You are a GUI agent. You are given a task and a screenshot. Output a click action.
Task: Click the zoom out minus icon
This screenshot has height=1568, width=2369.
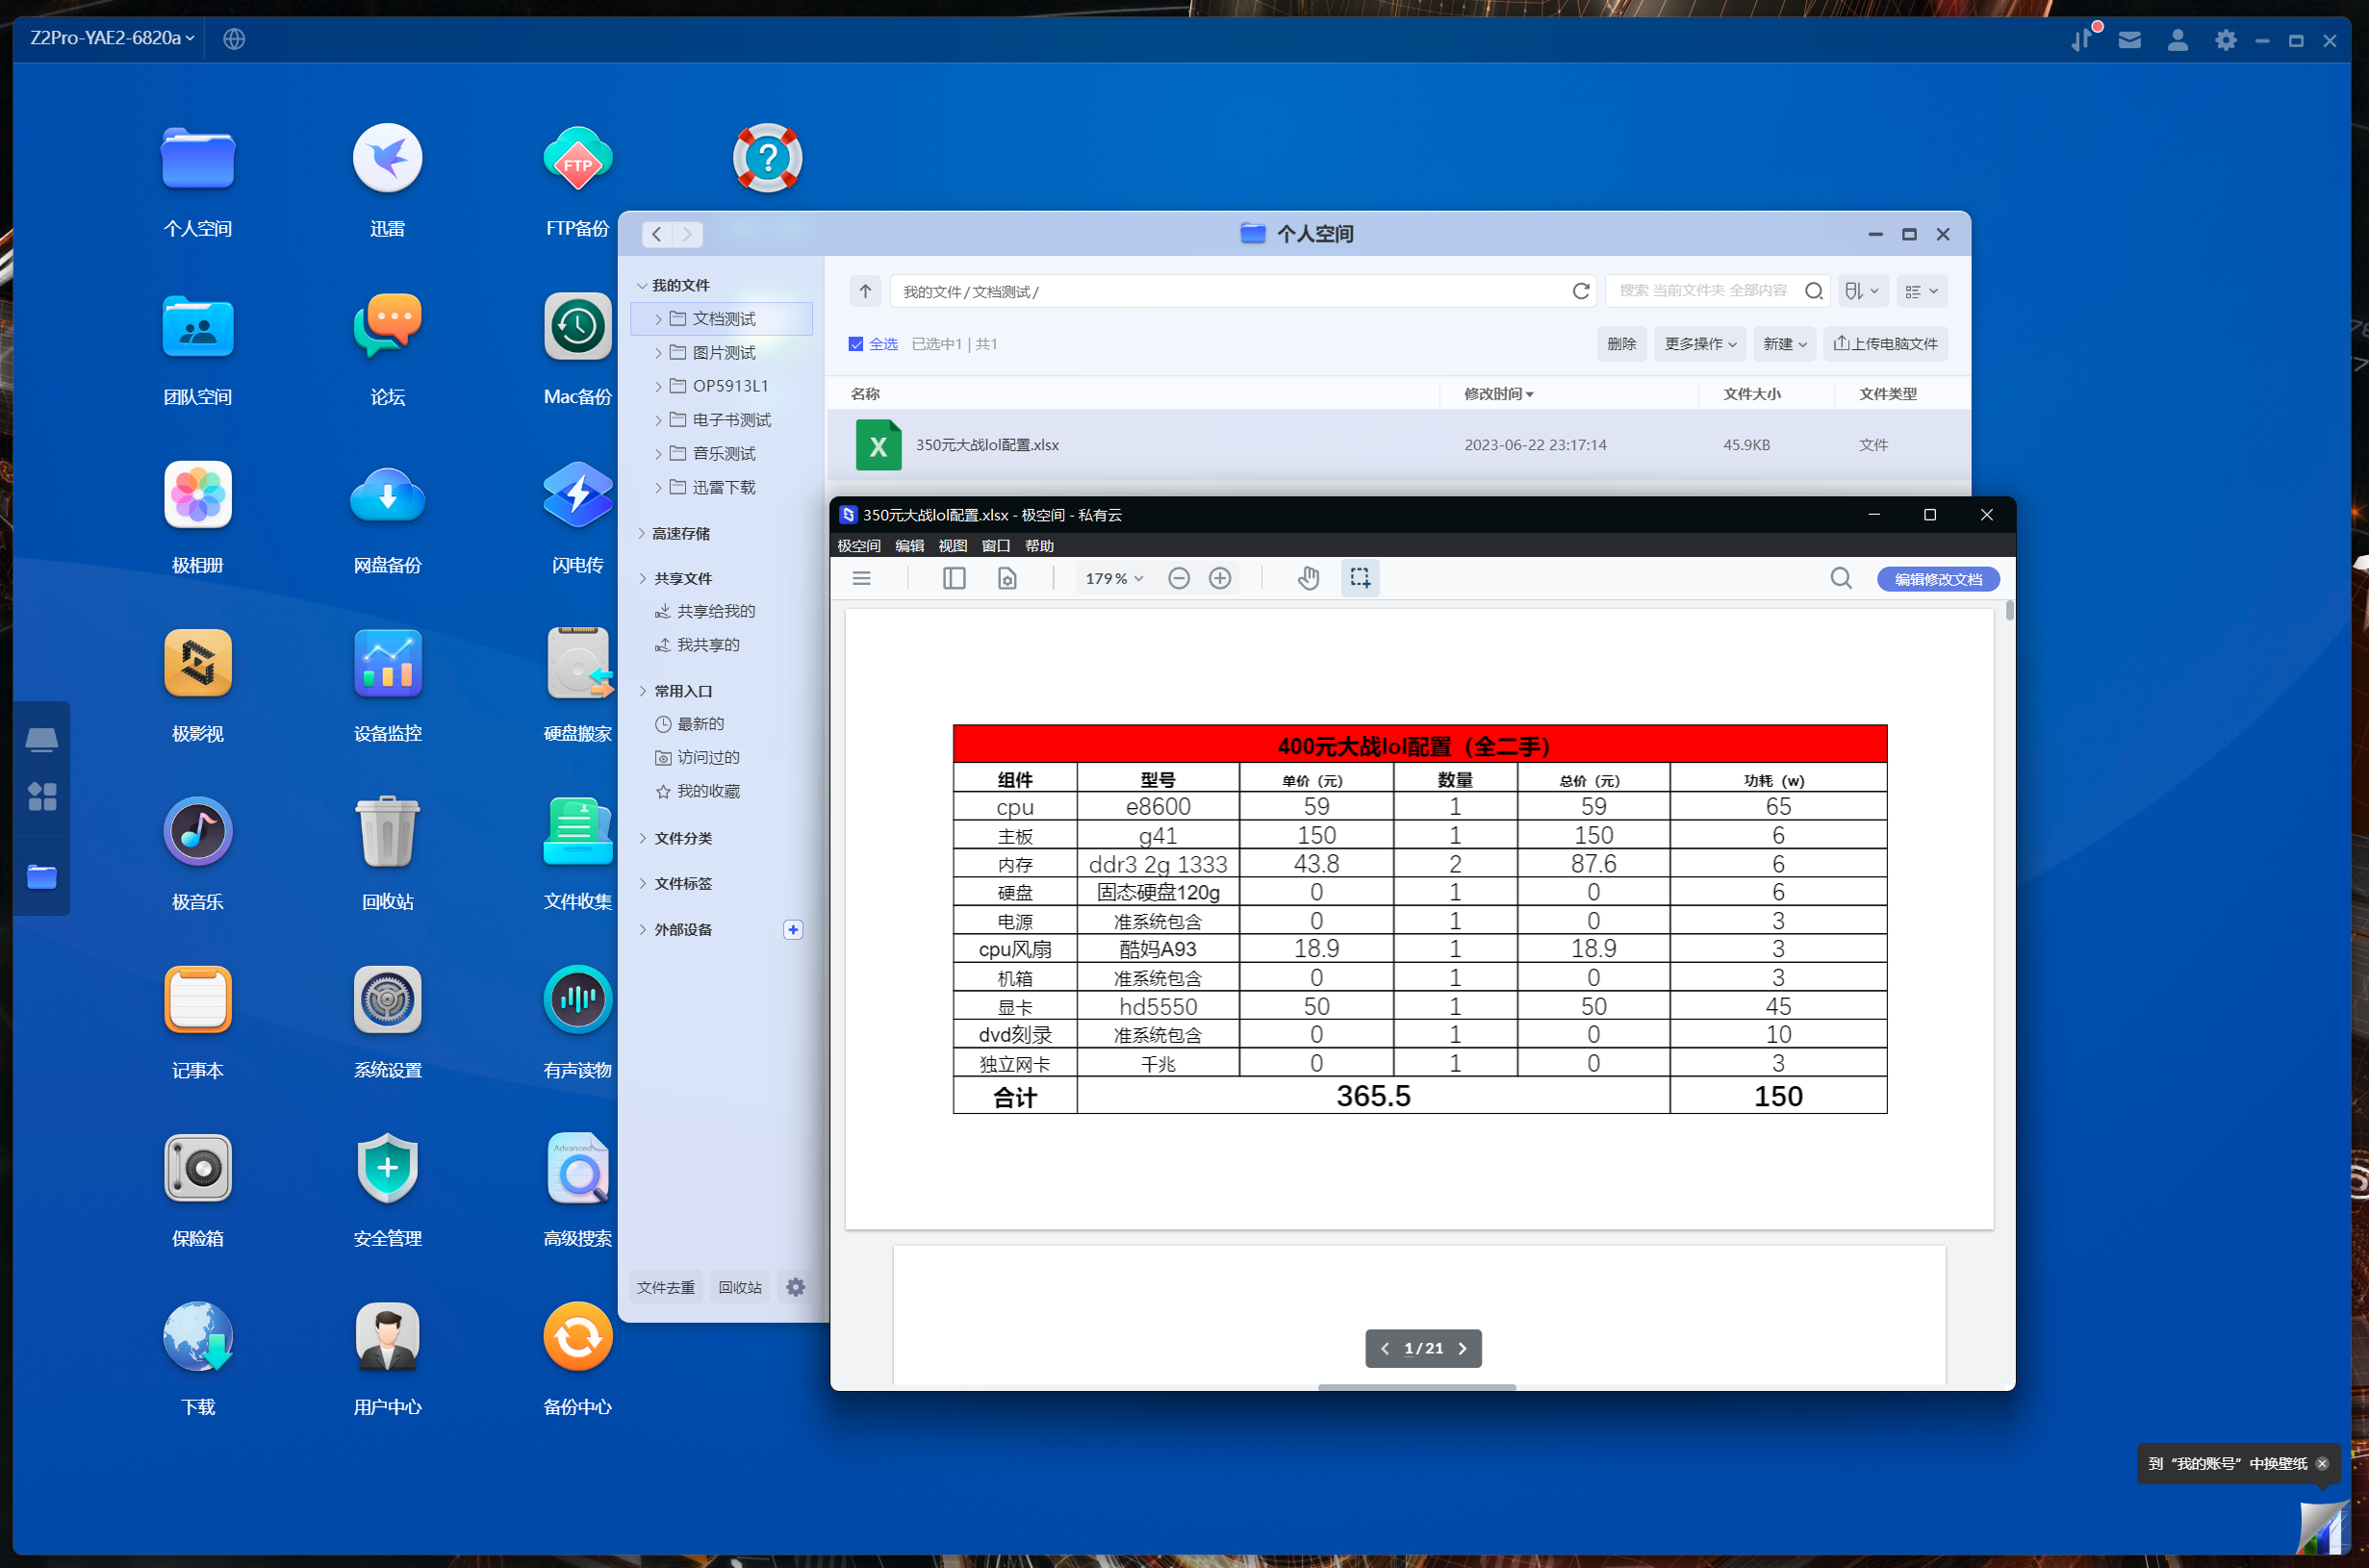click(x=1179, y=578)
